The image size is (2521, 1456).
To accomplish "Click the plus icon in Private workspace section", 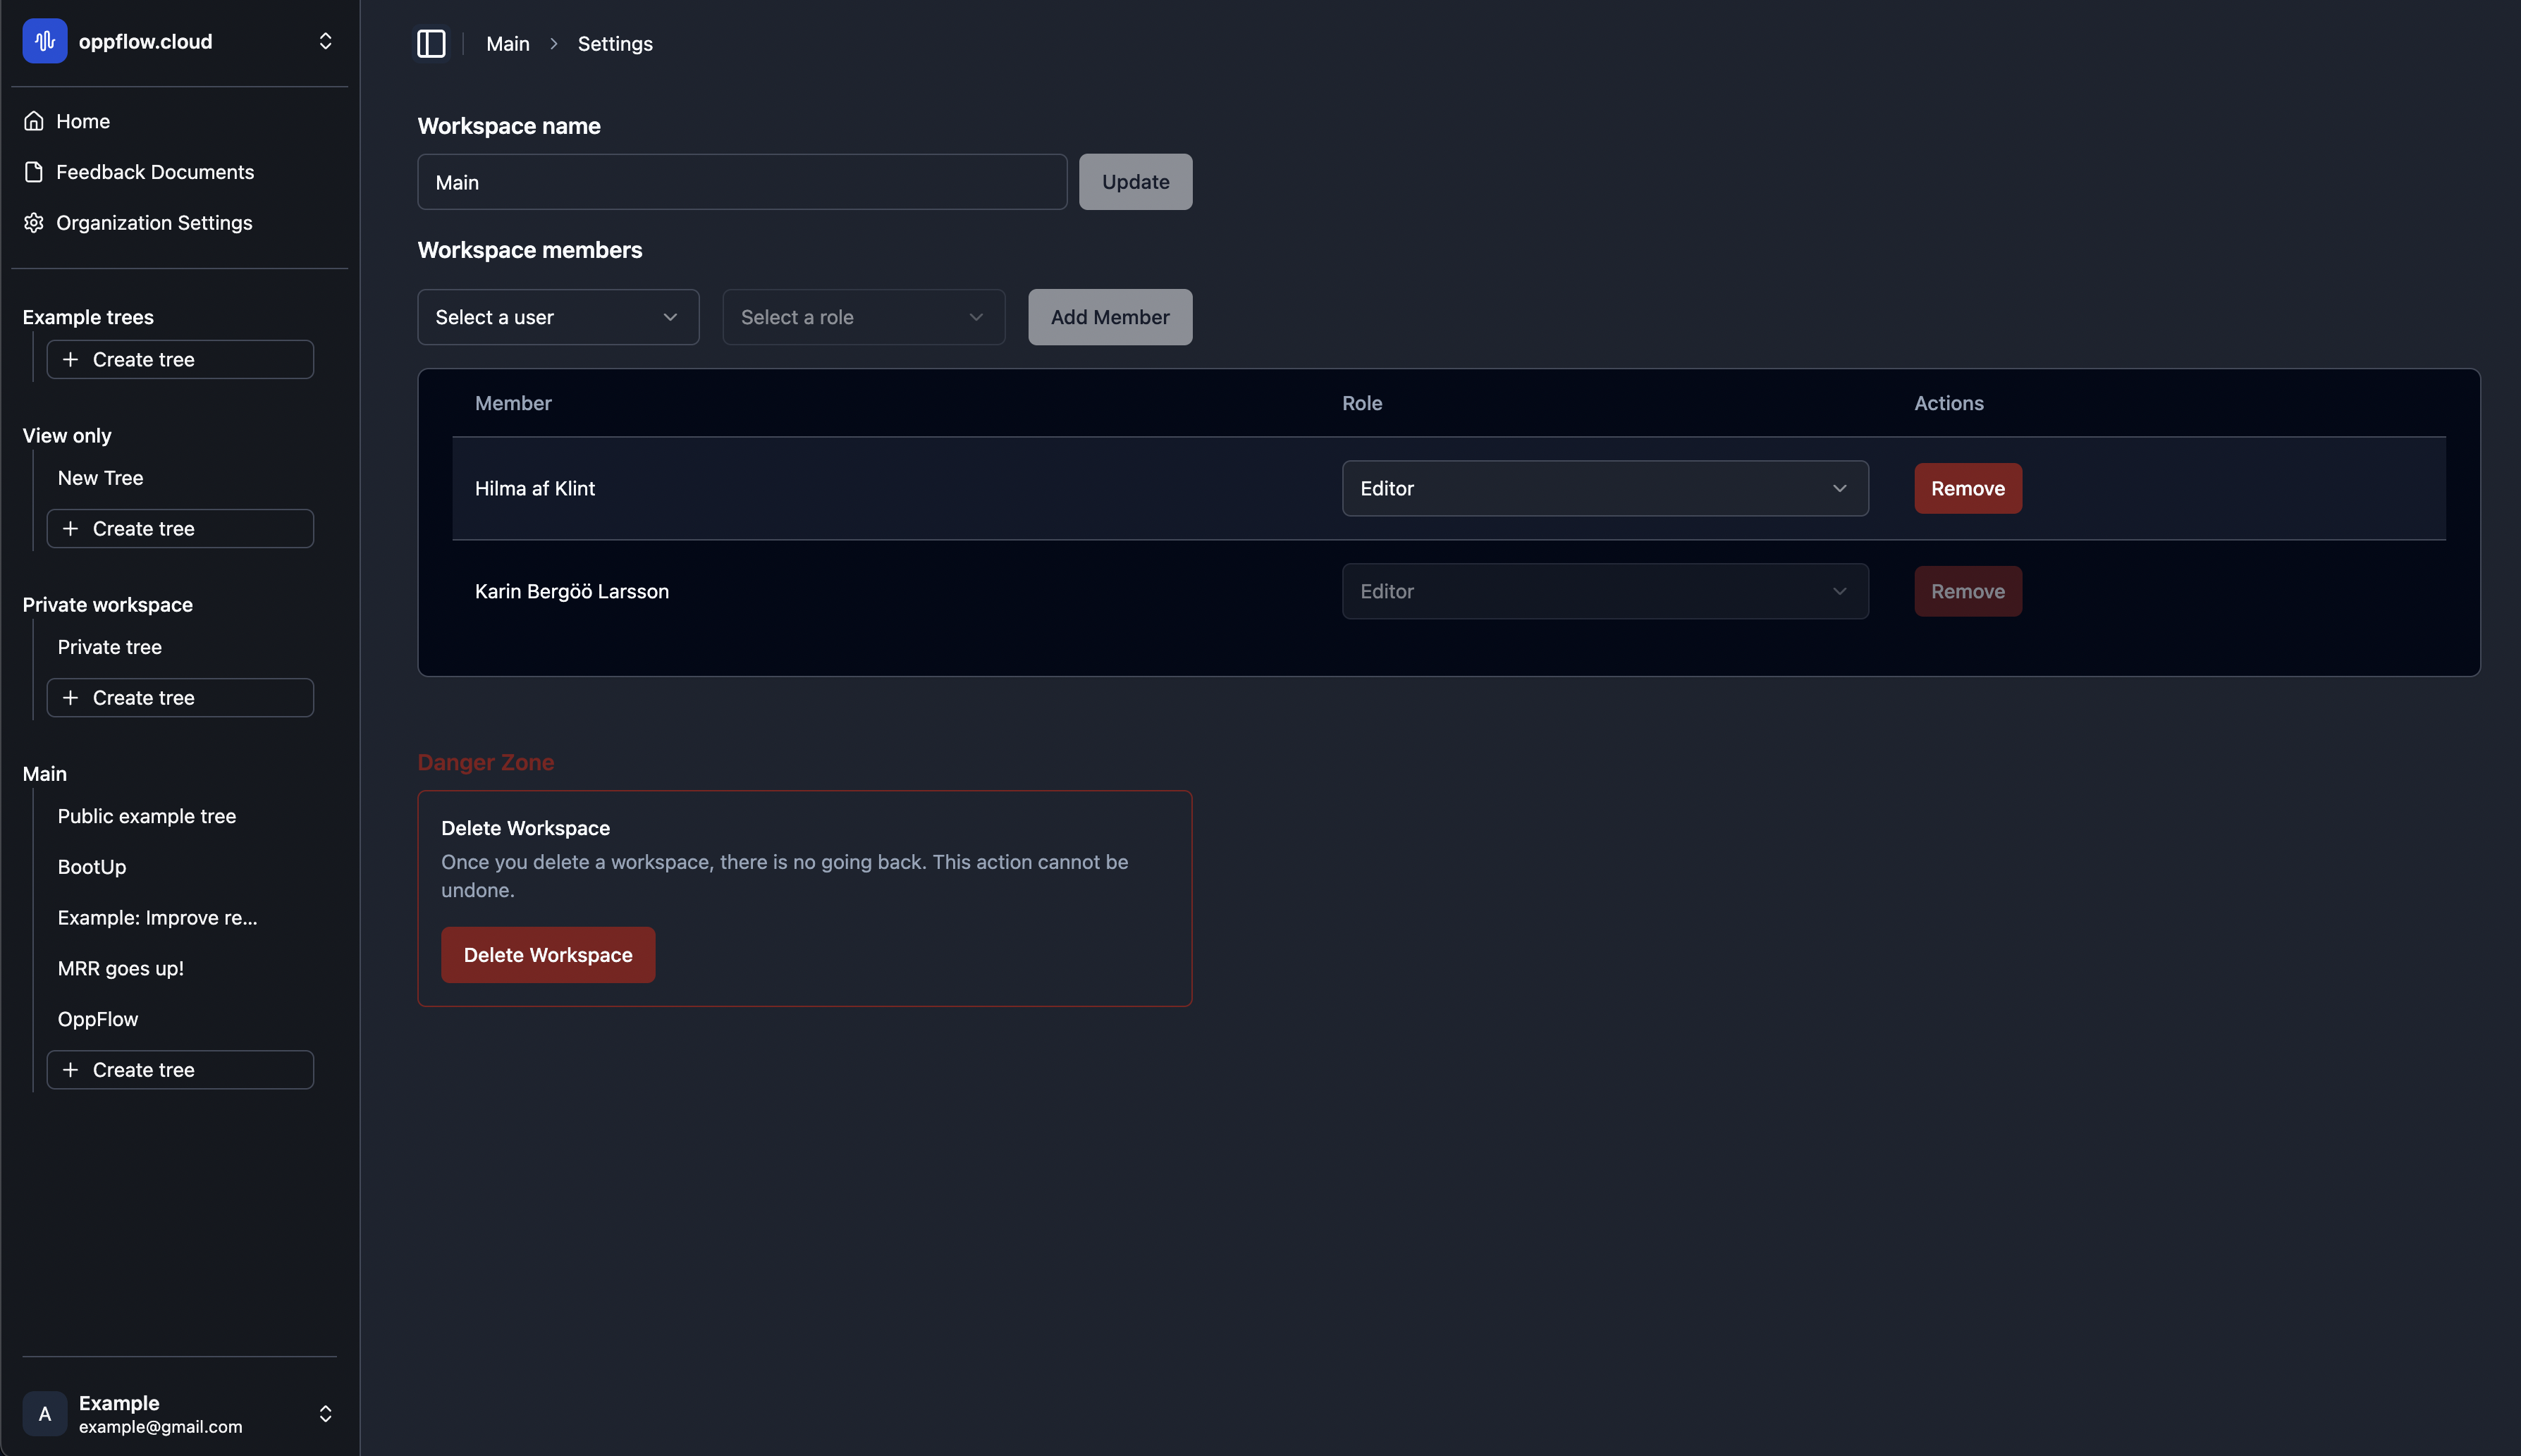I will coord(71,697).
